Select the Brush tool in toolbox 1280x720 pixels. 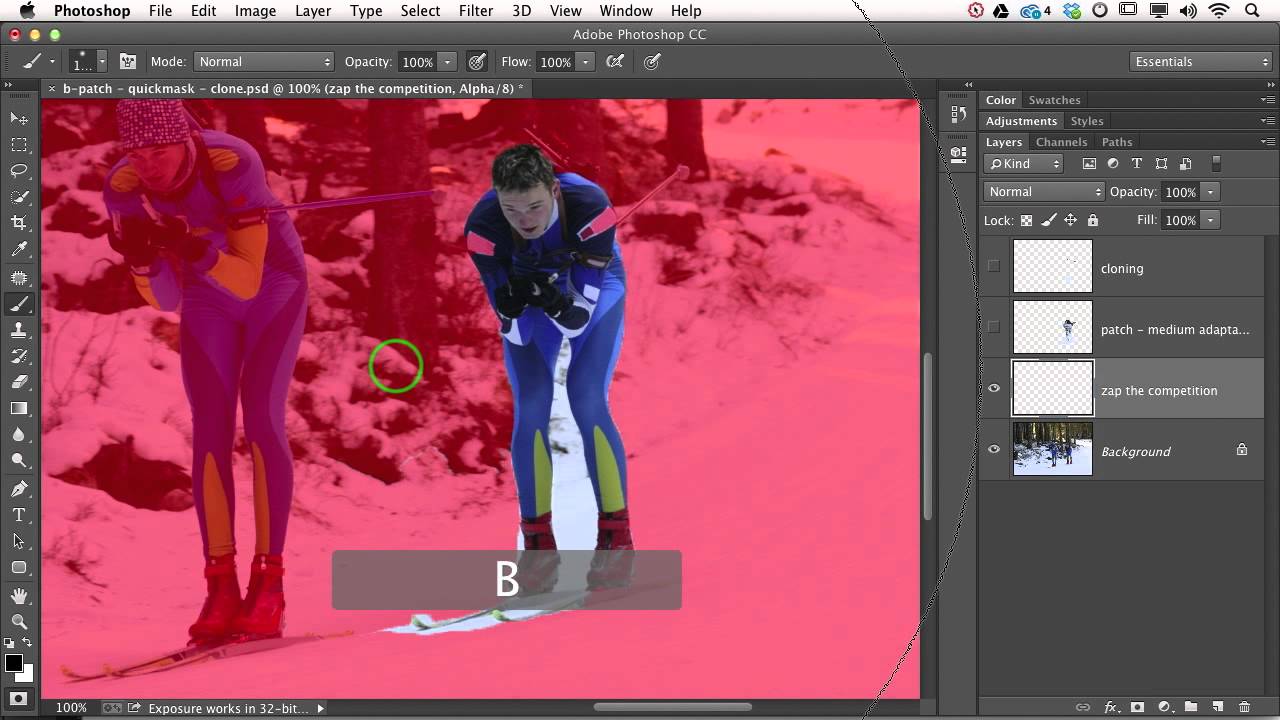(19, 304)
